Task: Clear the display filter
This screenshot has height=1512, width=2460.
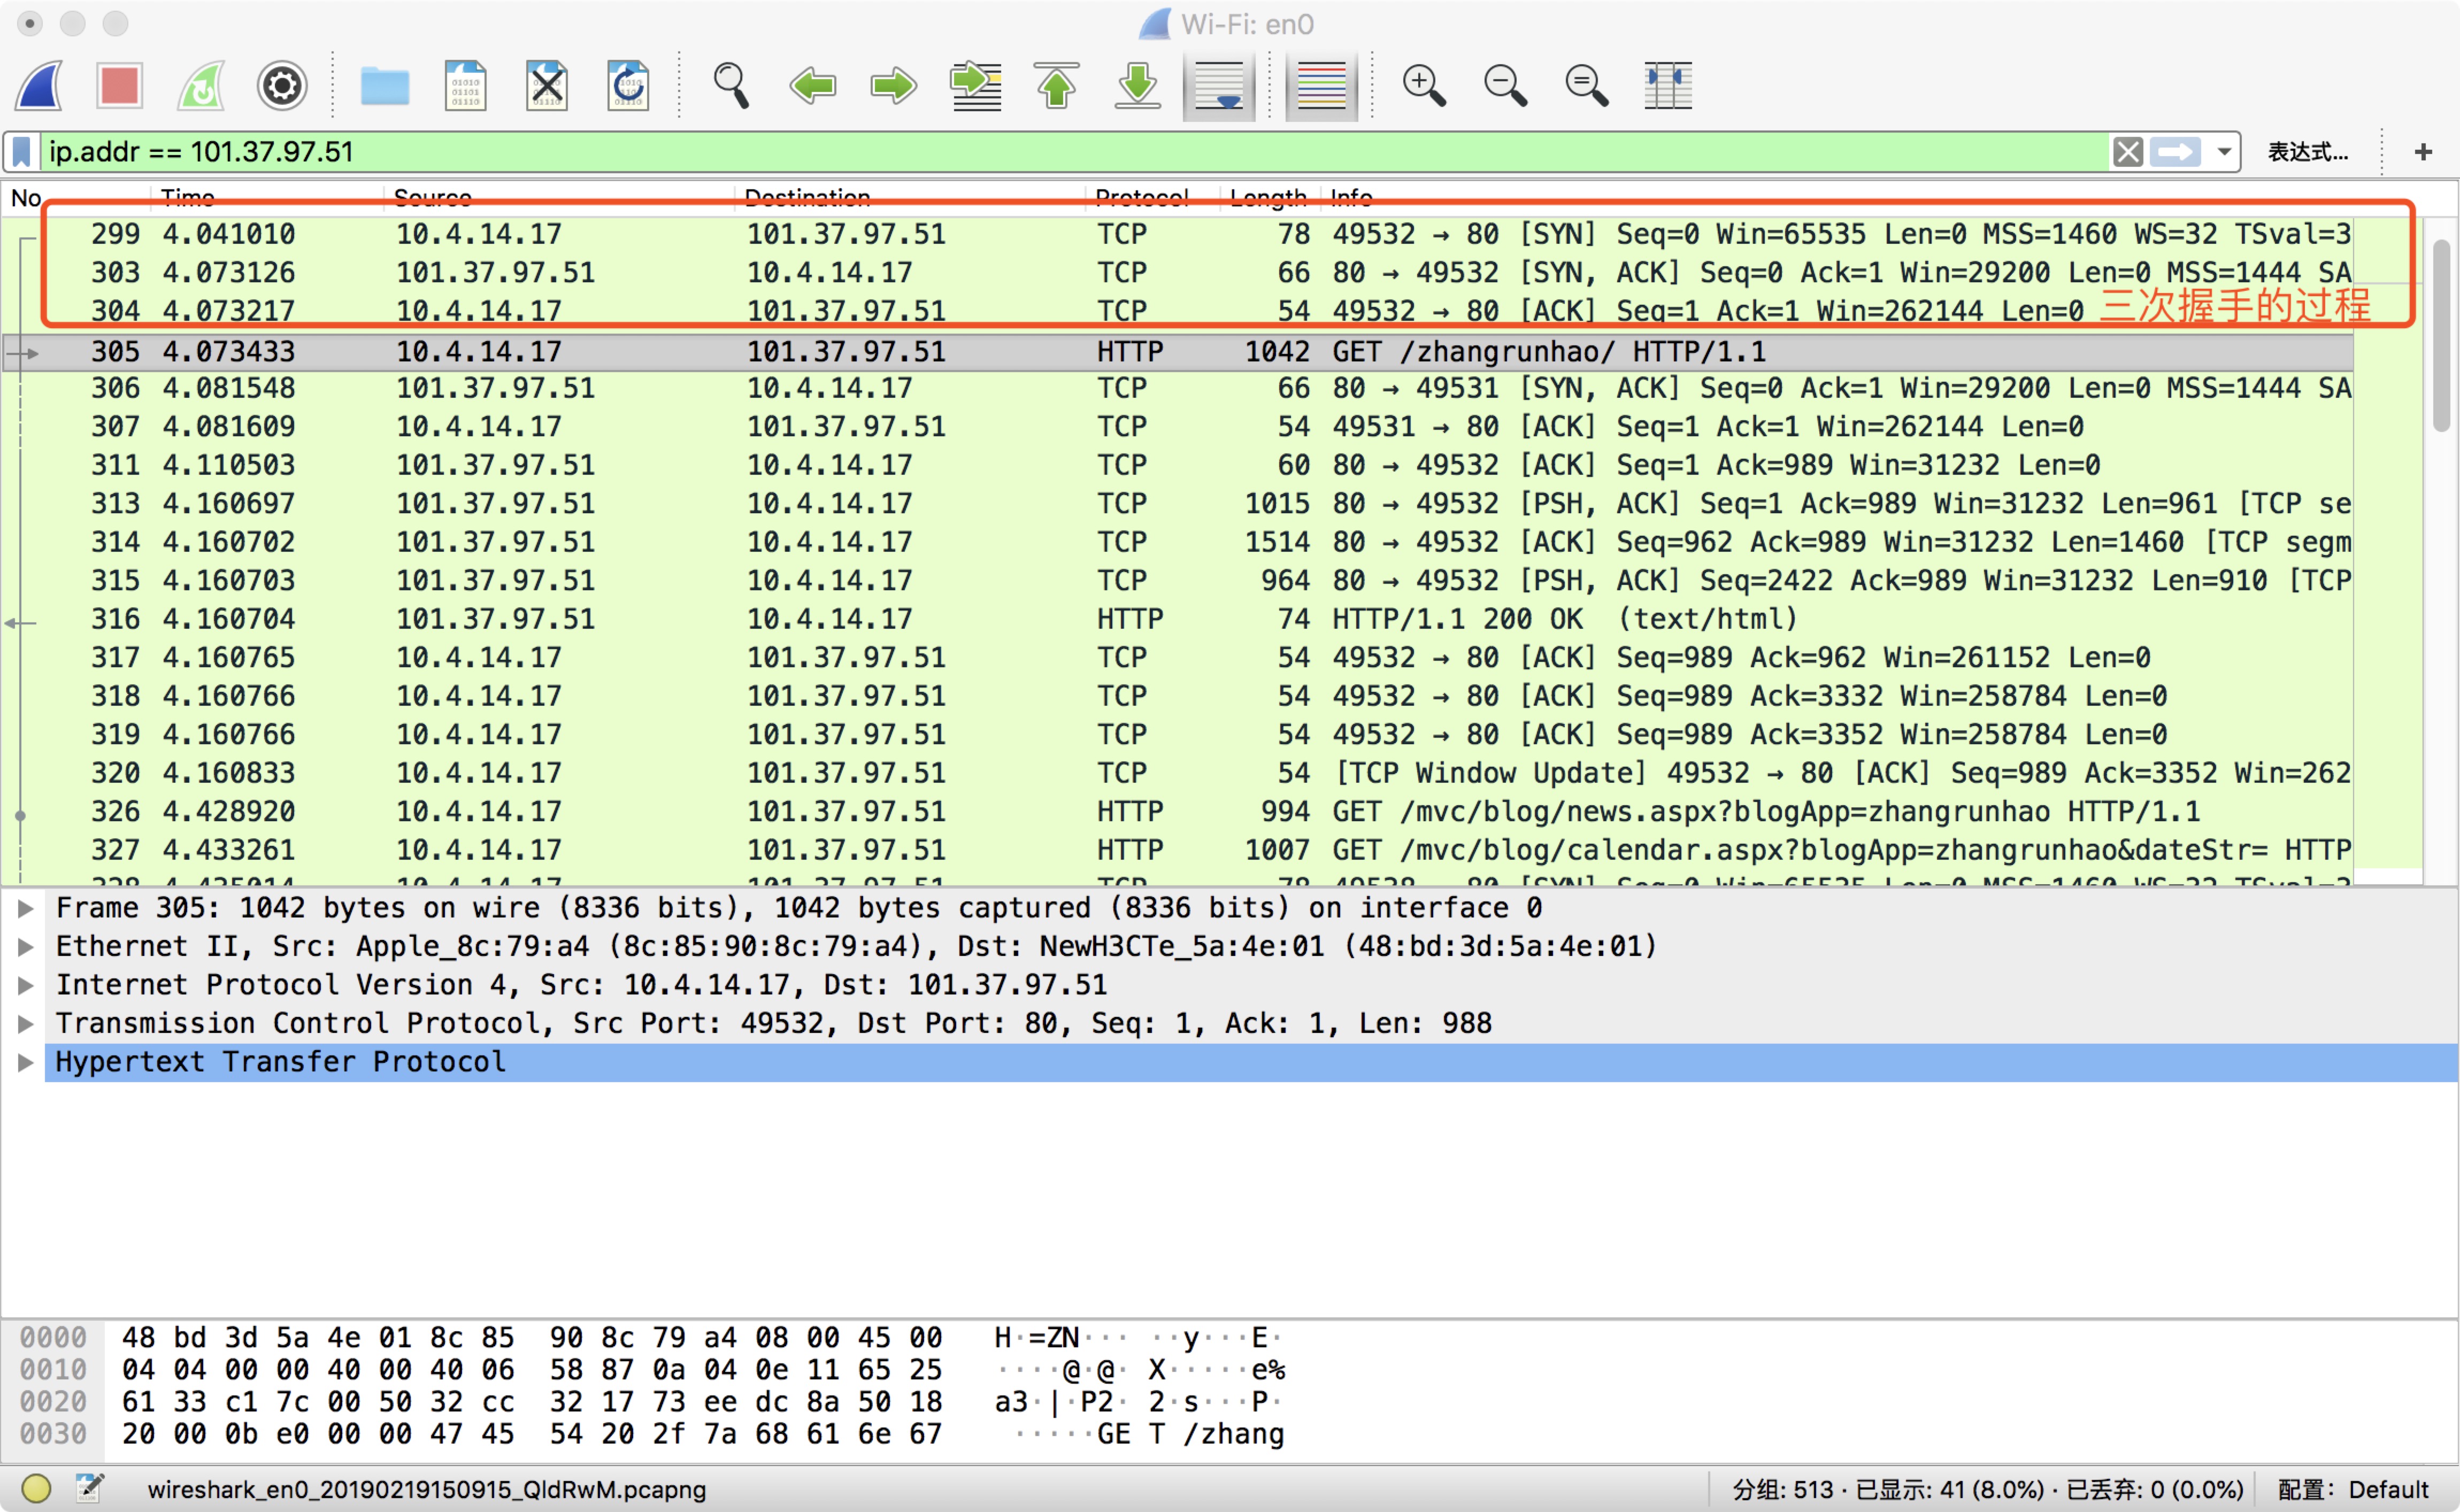Action: click(2128, 152)
